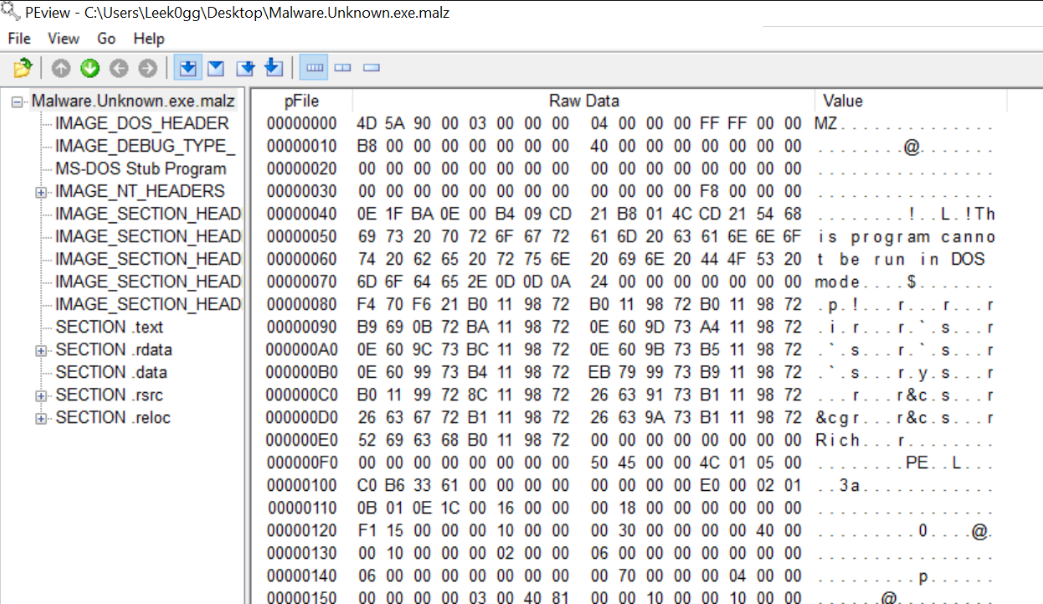Viewport: 1043px width, 604px height.
Task: Click the second blue address-view icon
Action: [x=215, y=68]
